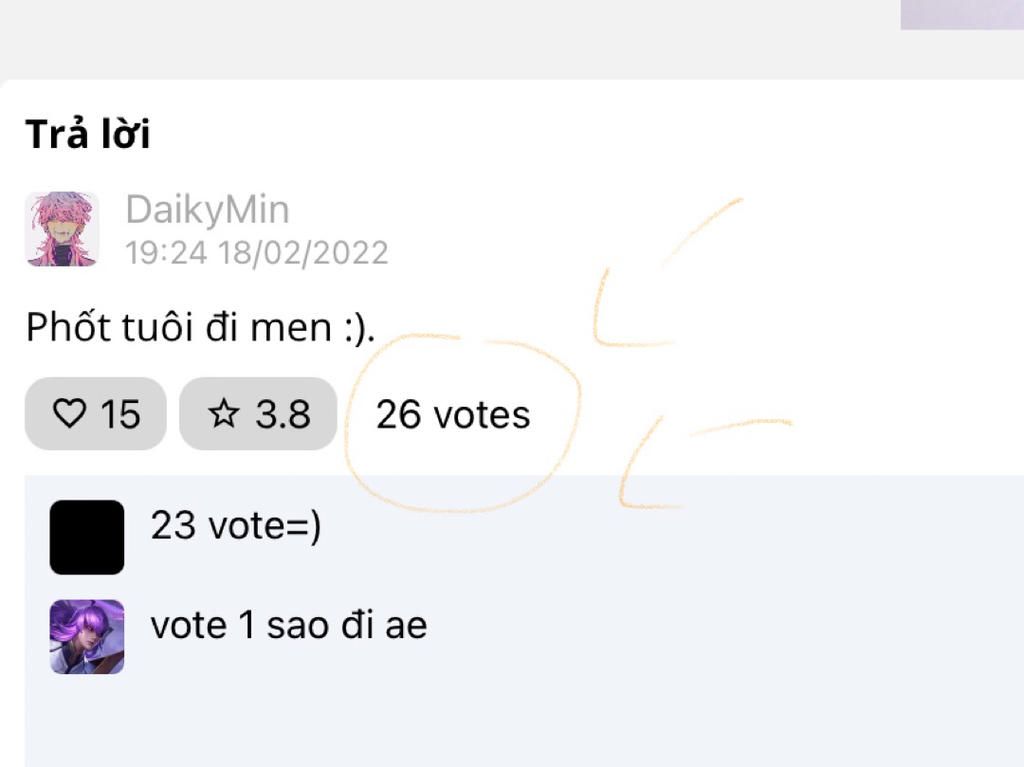This screenshot has width=1024, height=767.
Task: Open DaikyMin's pink-haired profile avatar
Action: (62, 229)
